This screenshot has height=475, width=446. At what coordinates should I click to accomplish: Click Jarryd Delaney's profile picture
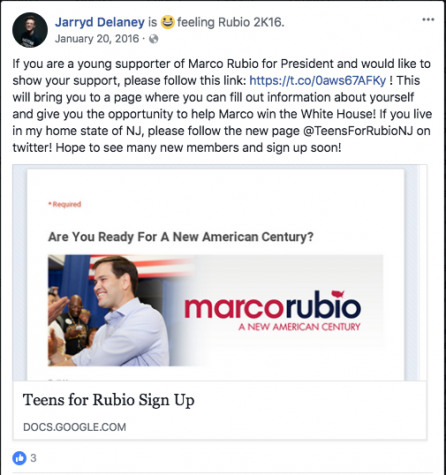30,30
